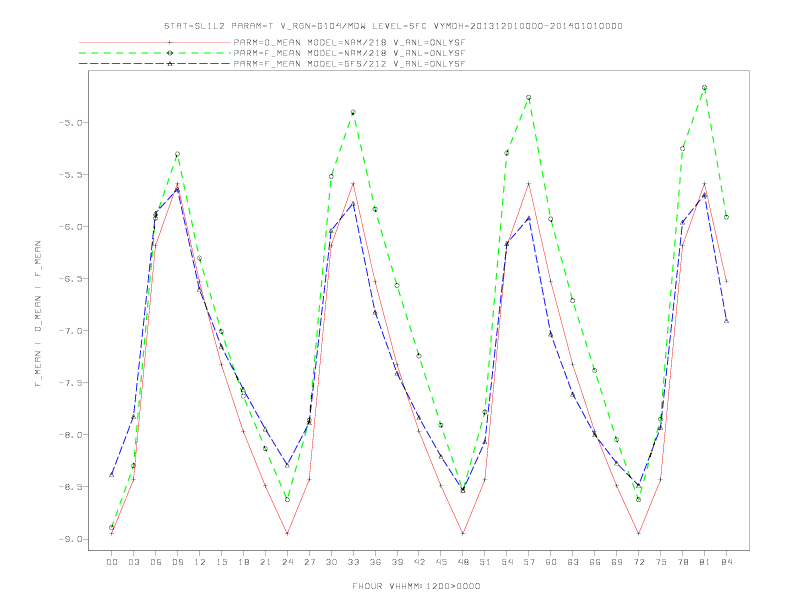This screenshot has height=612, width=792.
Task: Click the vertical y-axis label F_MEAN | O_MEAN | F_MEAN
Action: click(x=38, y=314)
